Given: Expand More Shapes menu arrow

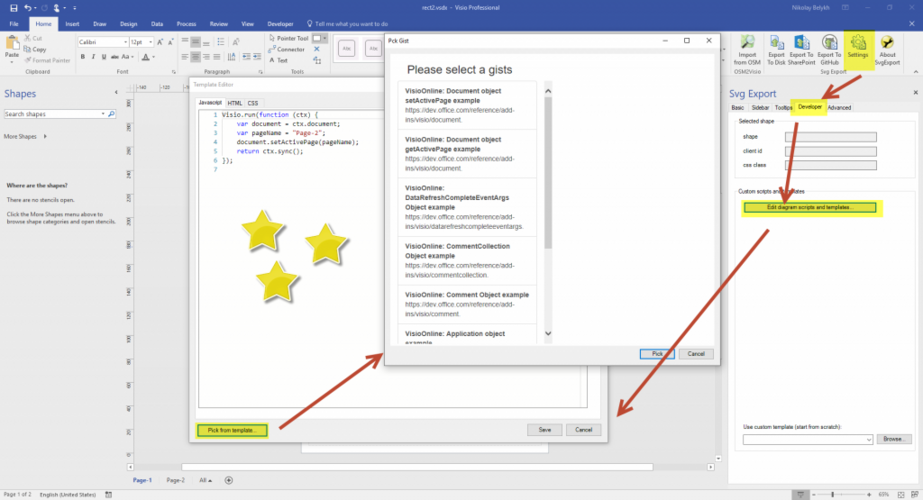Looking at the screenshot, I should (45, 137).
